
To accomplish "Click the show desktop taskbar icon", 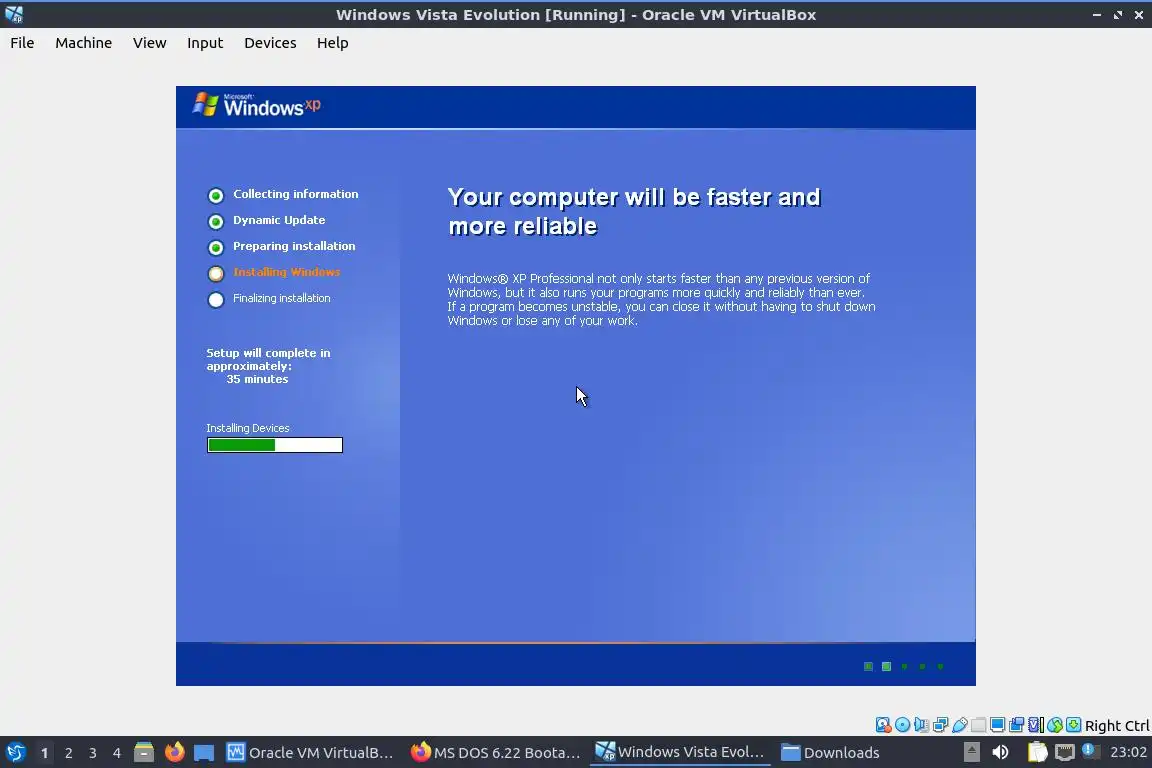I will pos(204,753).
